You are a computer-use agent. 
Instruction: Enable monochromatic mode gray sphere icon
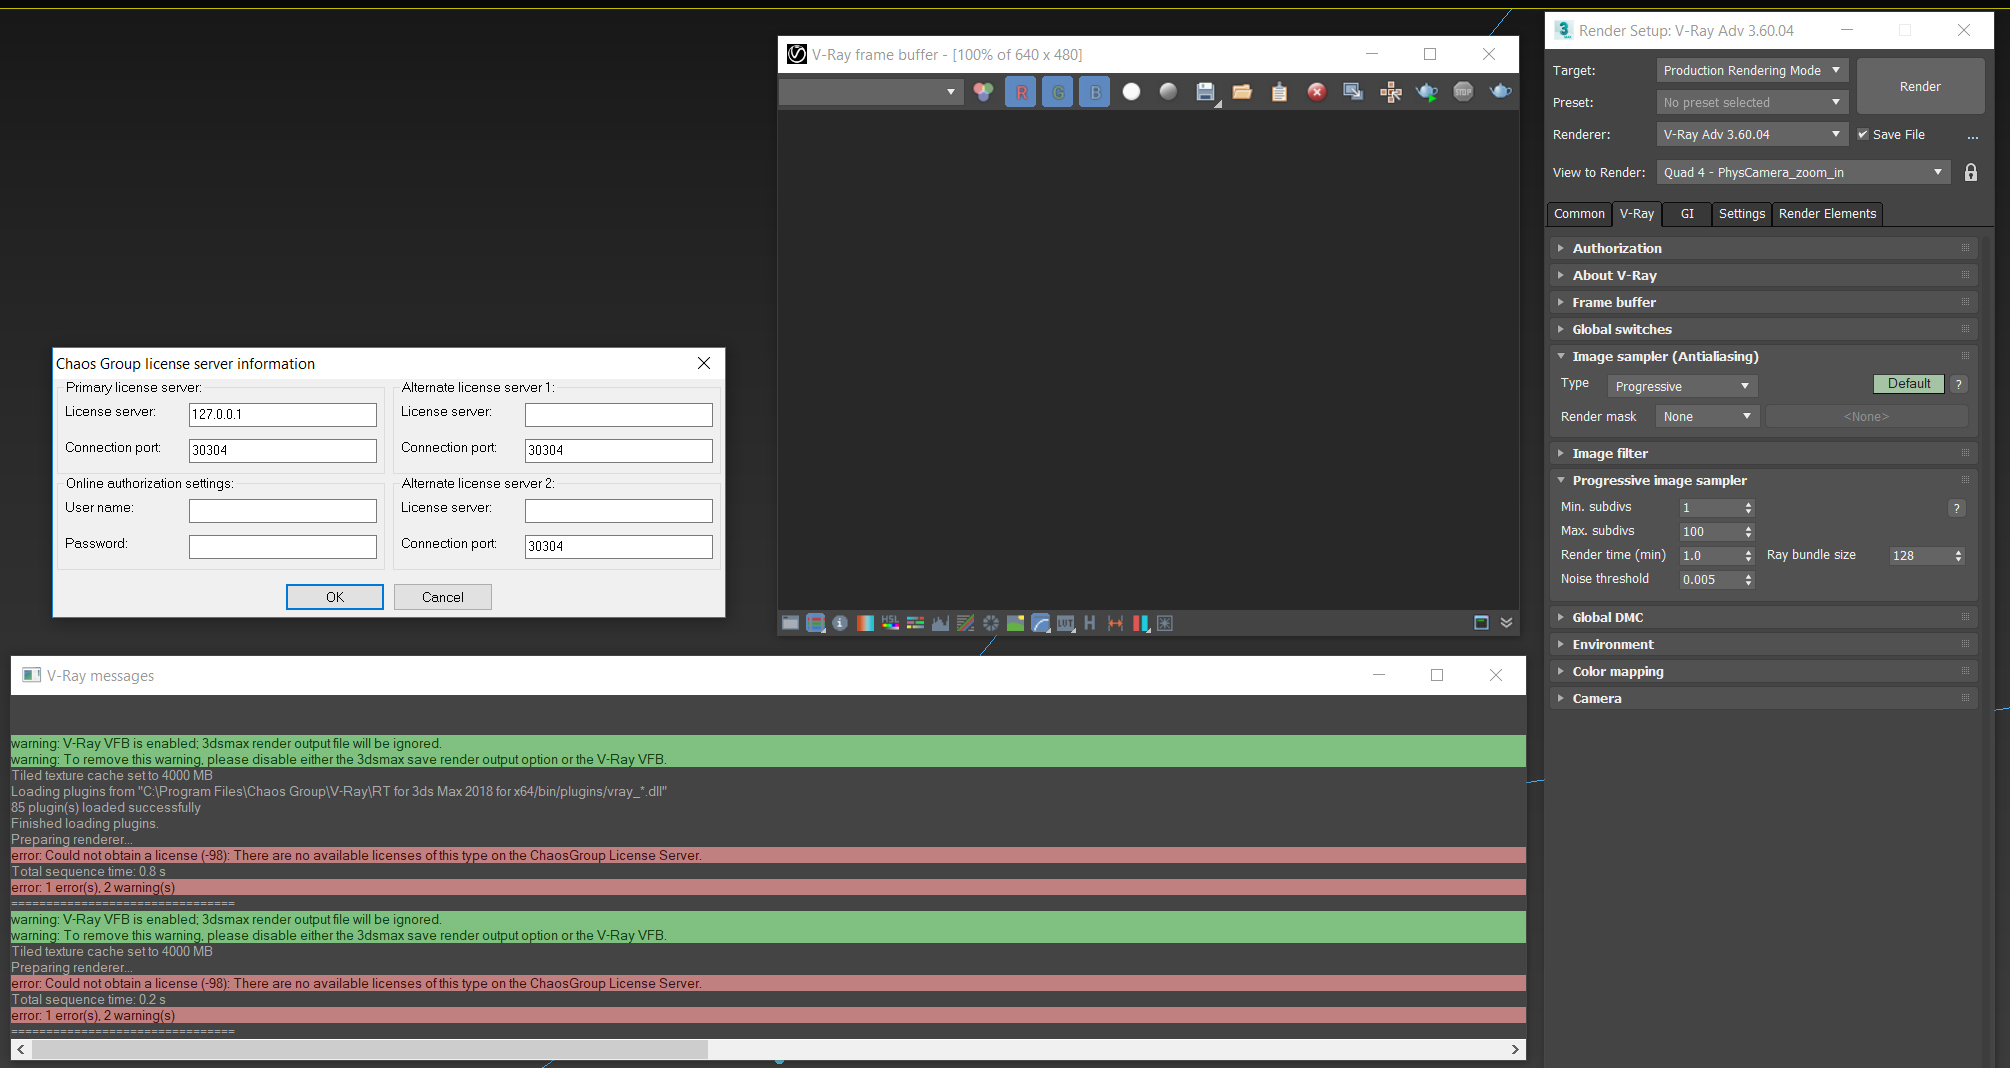pos(1168,92)
